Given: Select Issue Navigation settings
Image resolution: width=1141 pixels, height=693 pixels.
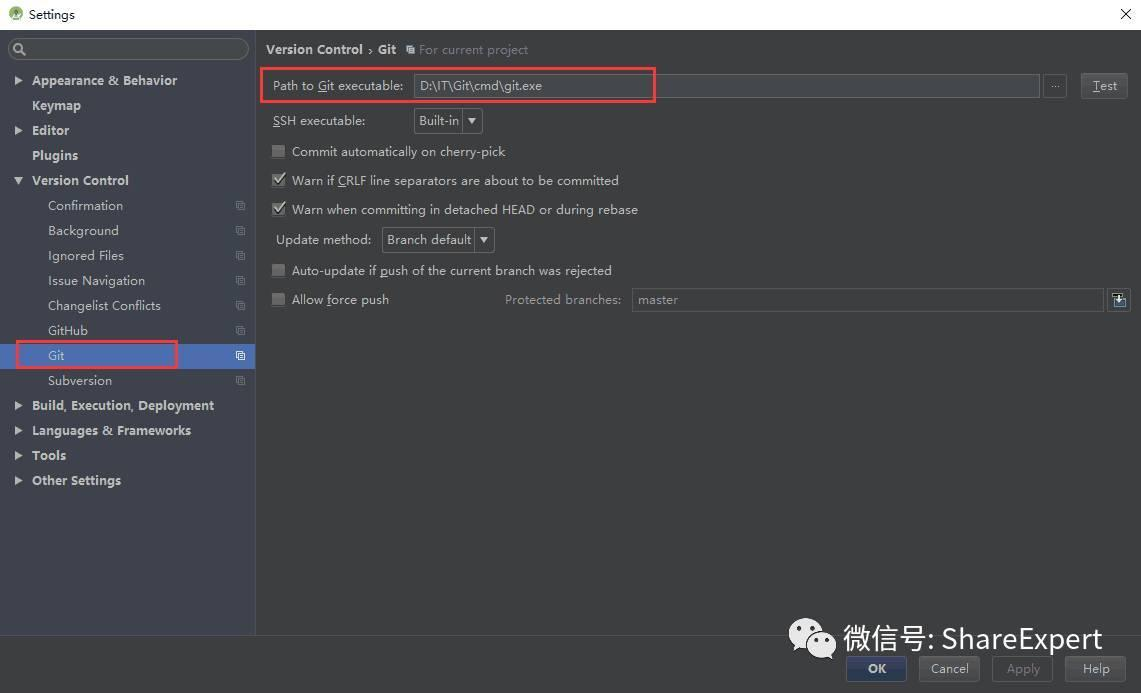Looking at the screenshot, I should coord(96,281).
